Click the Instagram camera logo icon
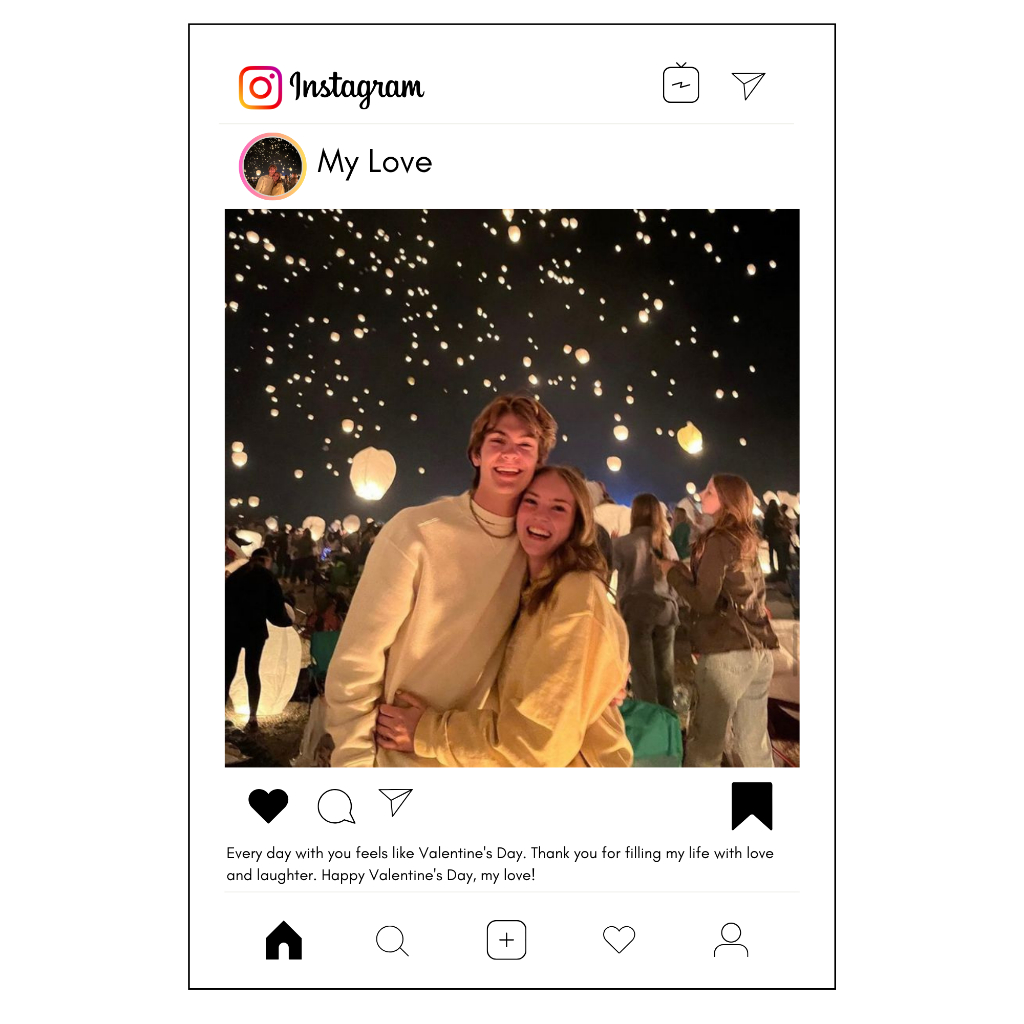1024x1024 pixels. coord(261,87)
